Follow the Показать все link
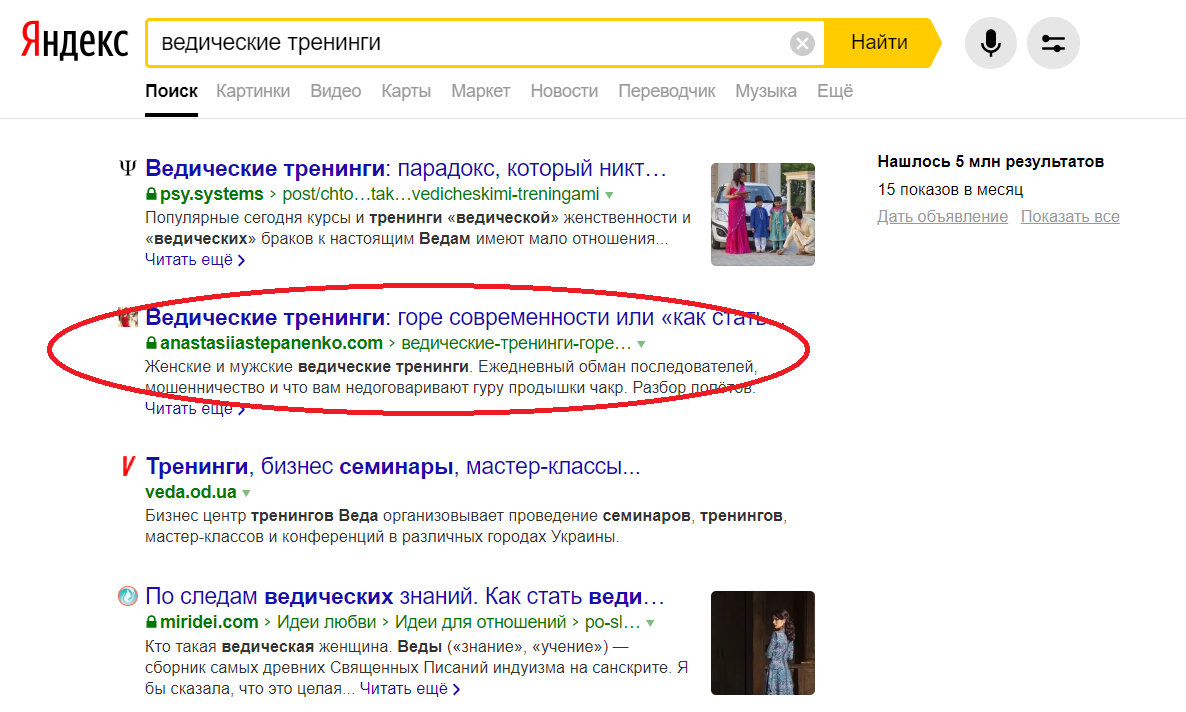 click(1070, 217)
